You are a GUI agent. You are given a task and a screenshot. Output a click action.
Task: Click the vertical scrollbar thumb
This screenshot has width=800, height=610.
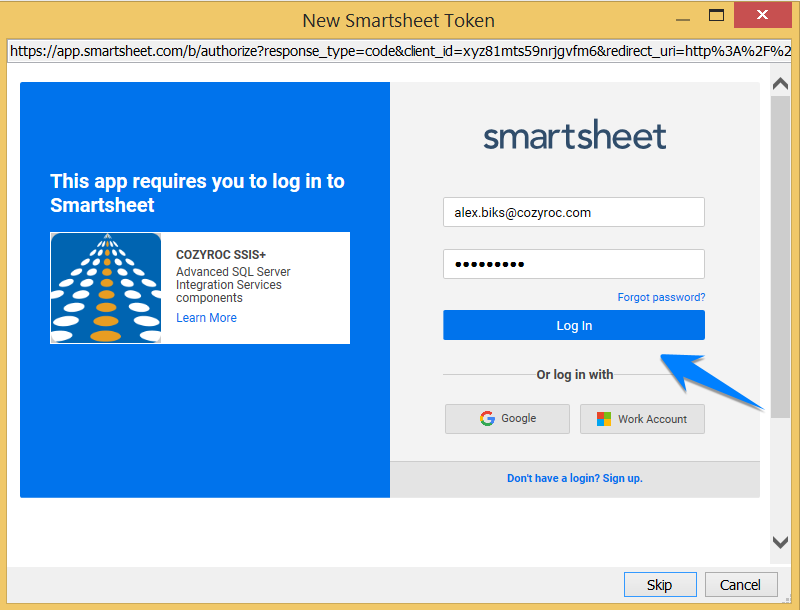click(780, 257)
